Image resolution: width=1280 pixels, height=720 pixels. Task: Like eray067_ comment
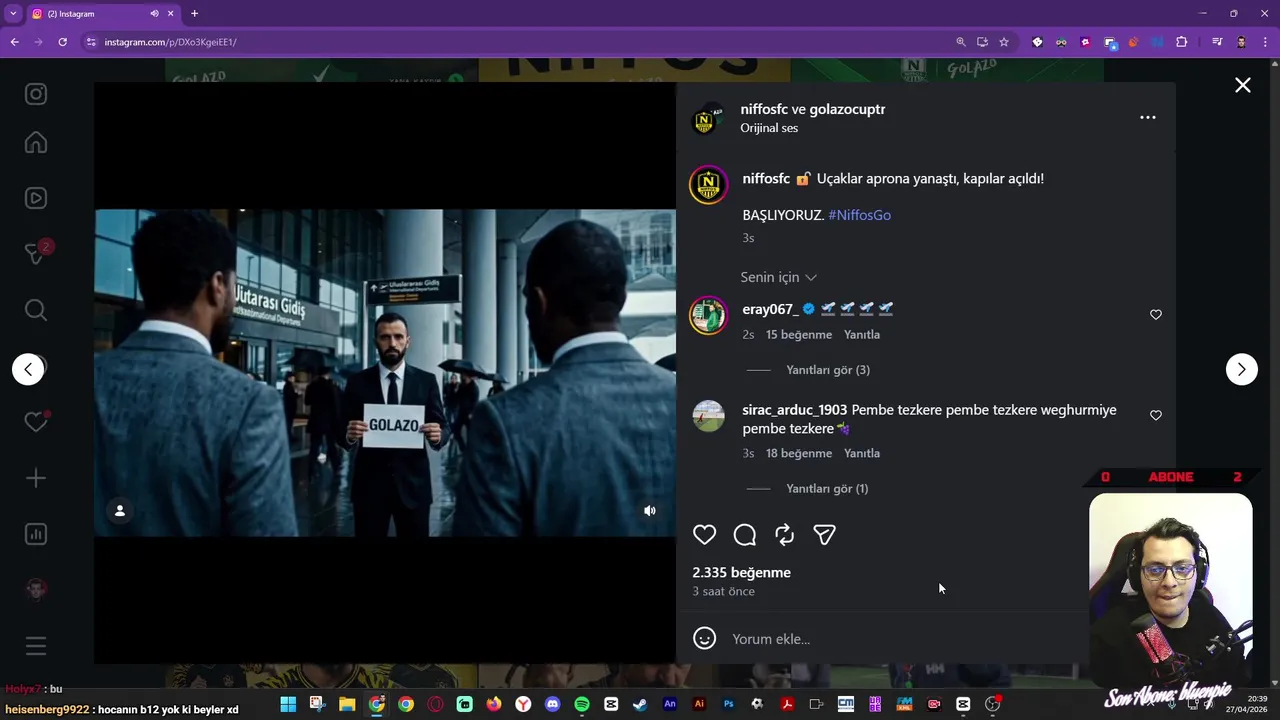(1156, 315)
